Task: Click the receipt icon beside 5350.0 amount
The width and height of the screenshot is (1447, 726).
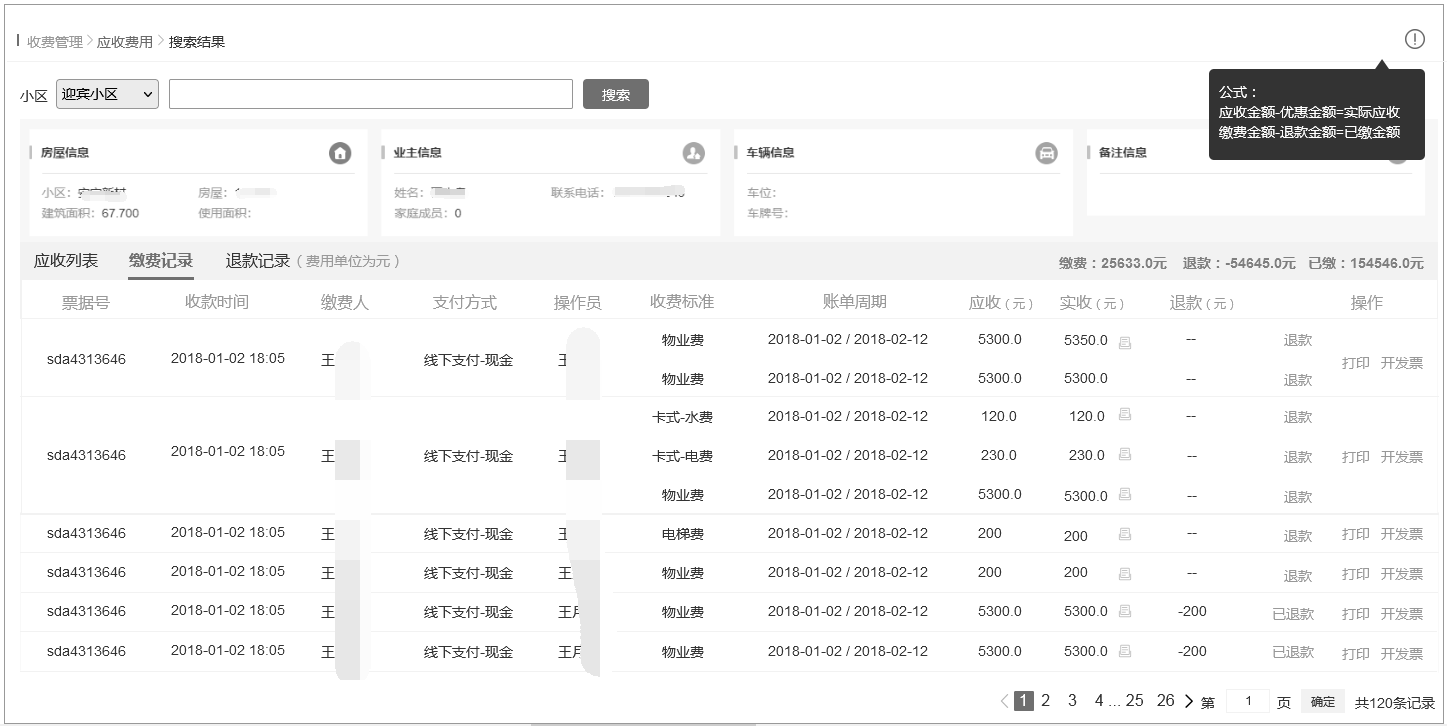Action: click(x=1124, y=340)
